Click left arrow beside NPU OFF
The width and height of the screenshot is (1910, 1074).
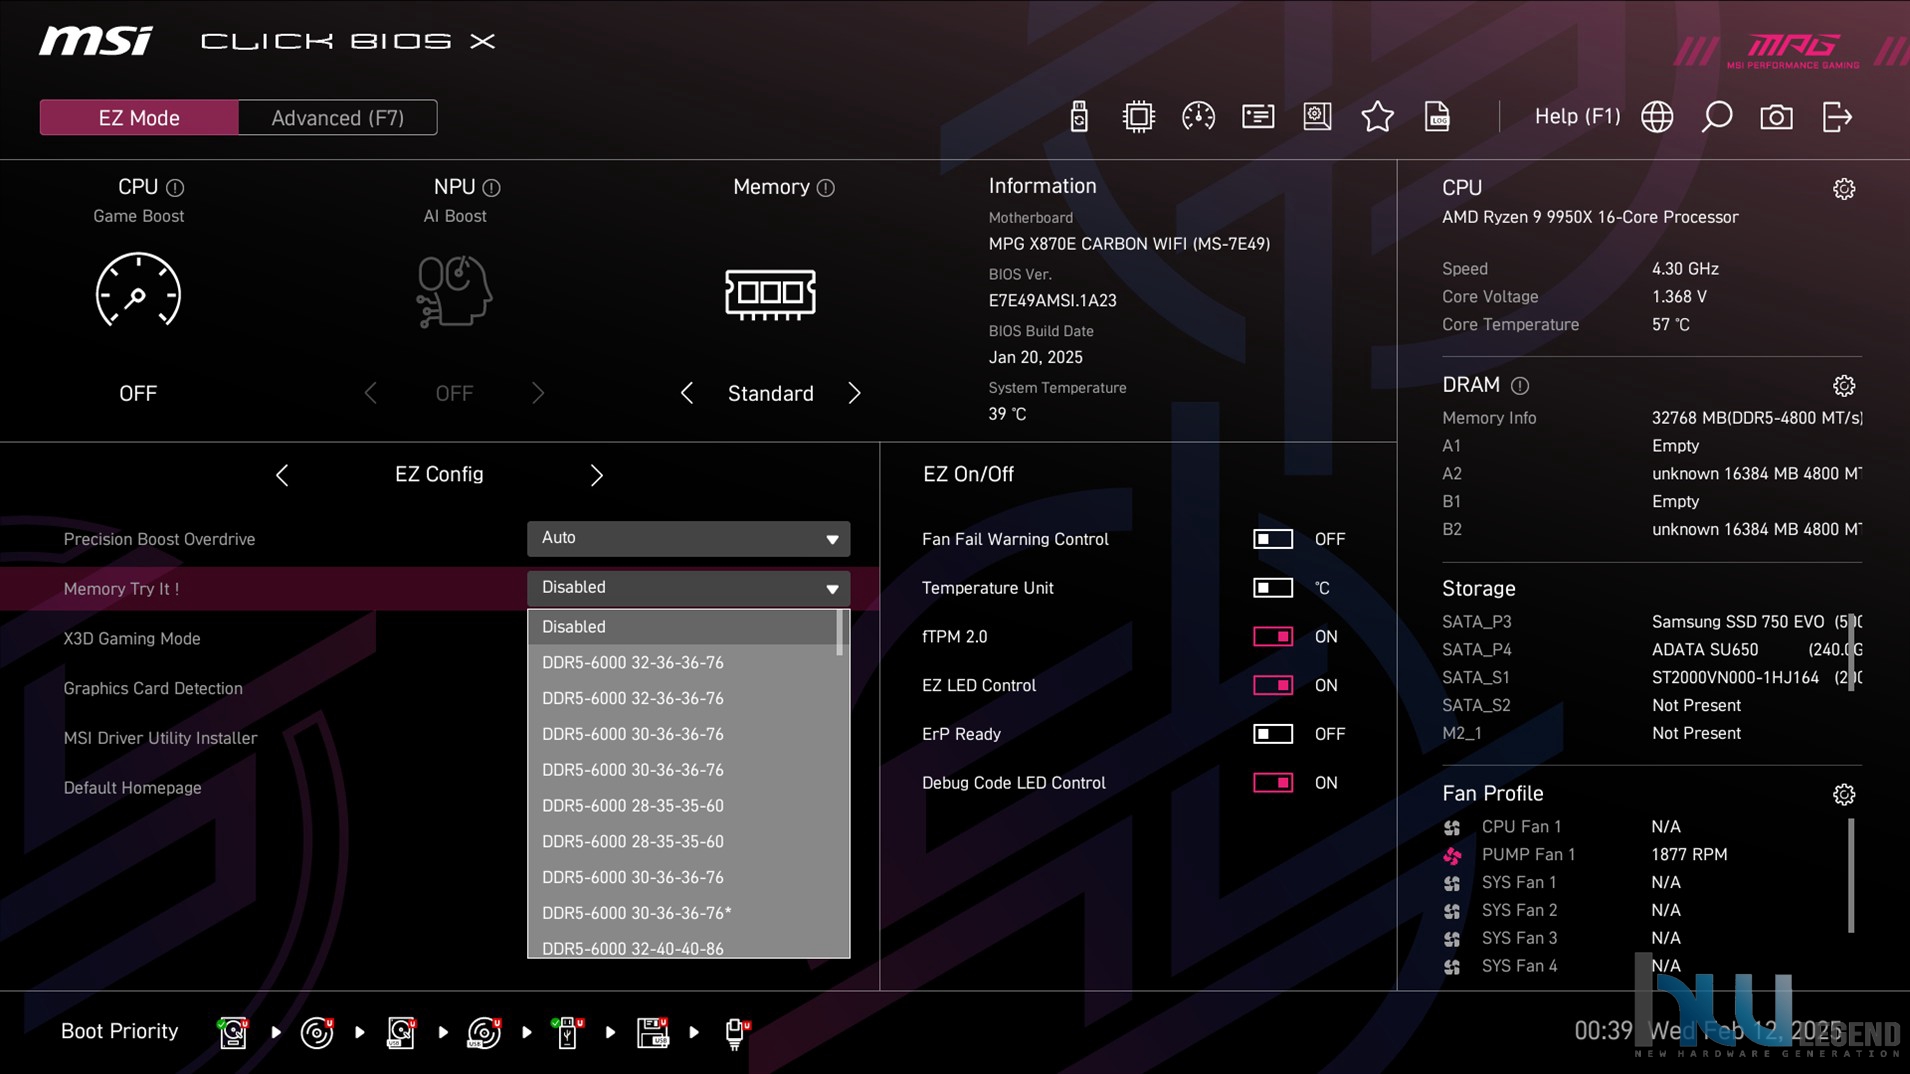370,394
